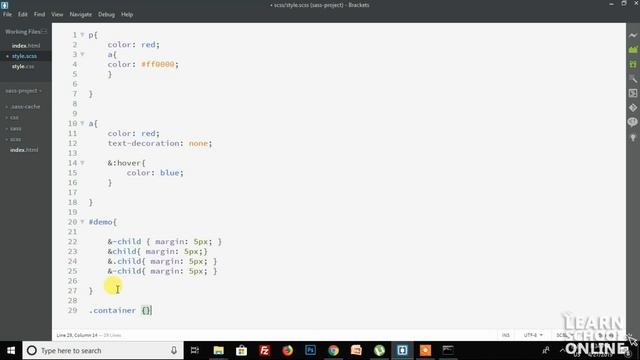
Task: Open Microsoft Store from the taskbar
Action: (241, 350)
